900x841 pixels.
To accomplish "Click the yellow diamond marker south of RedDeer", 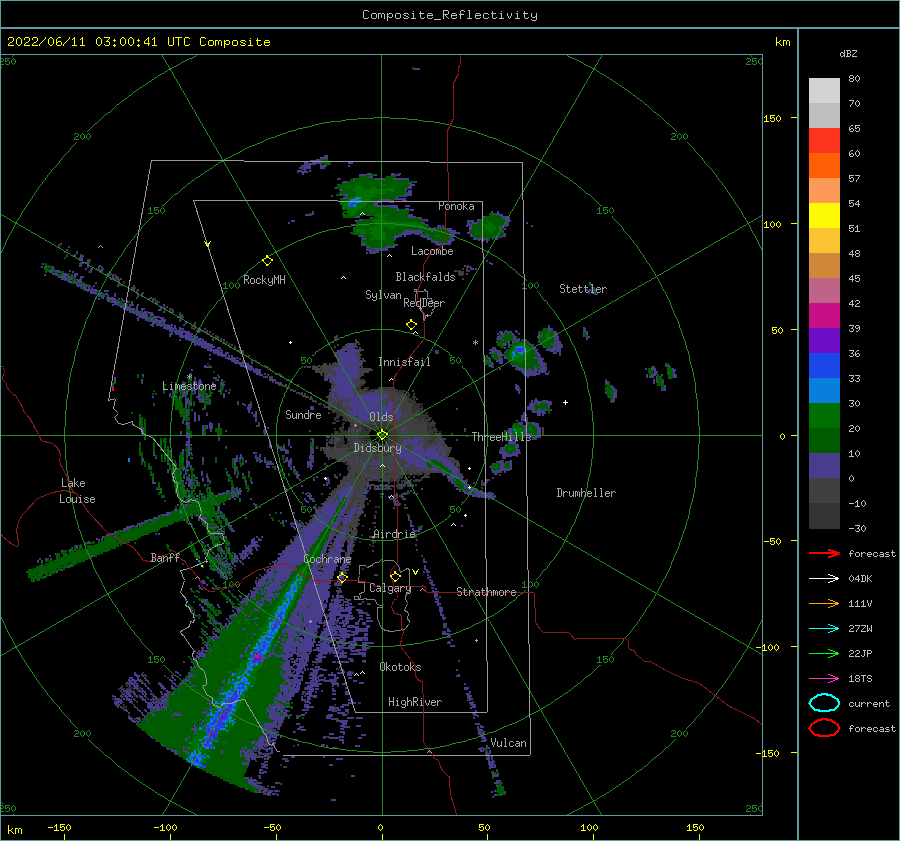I will (411, 325).
